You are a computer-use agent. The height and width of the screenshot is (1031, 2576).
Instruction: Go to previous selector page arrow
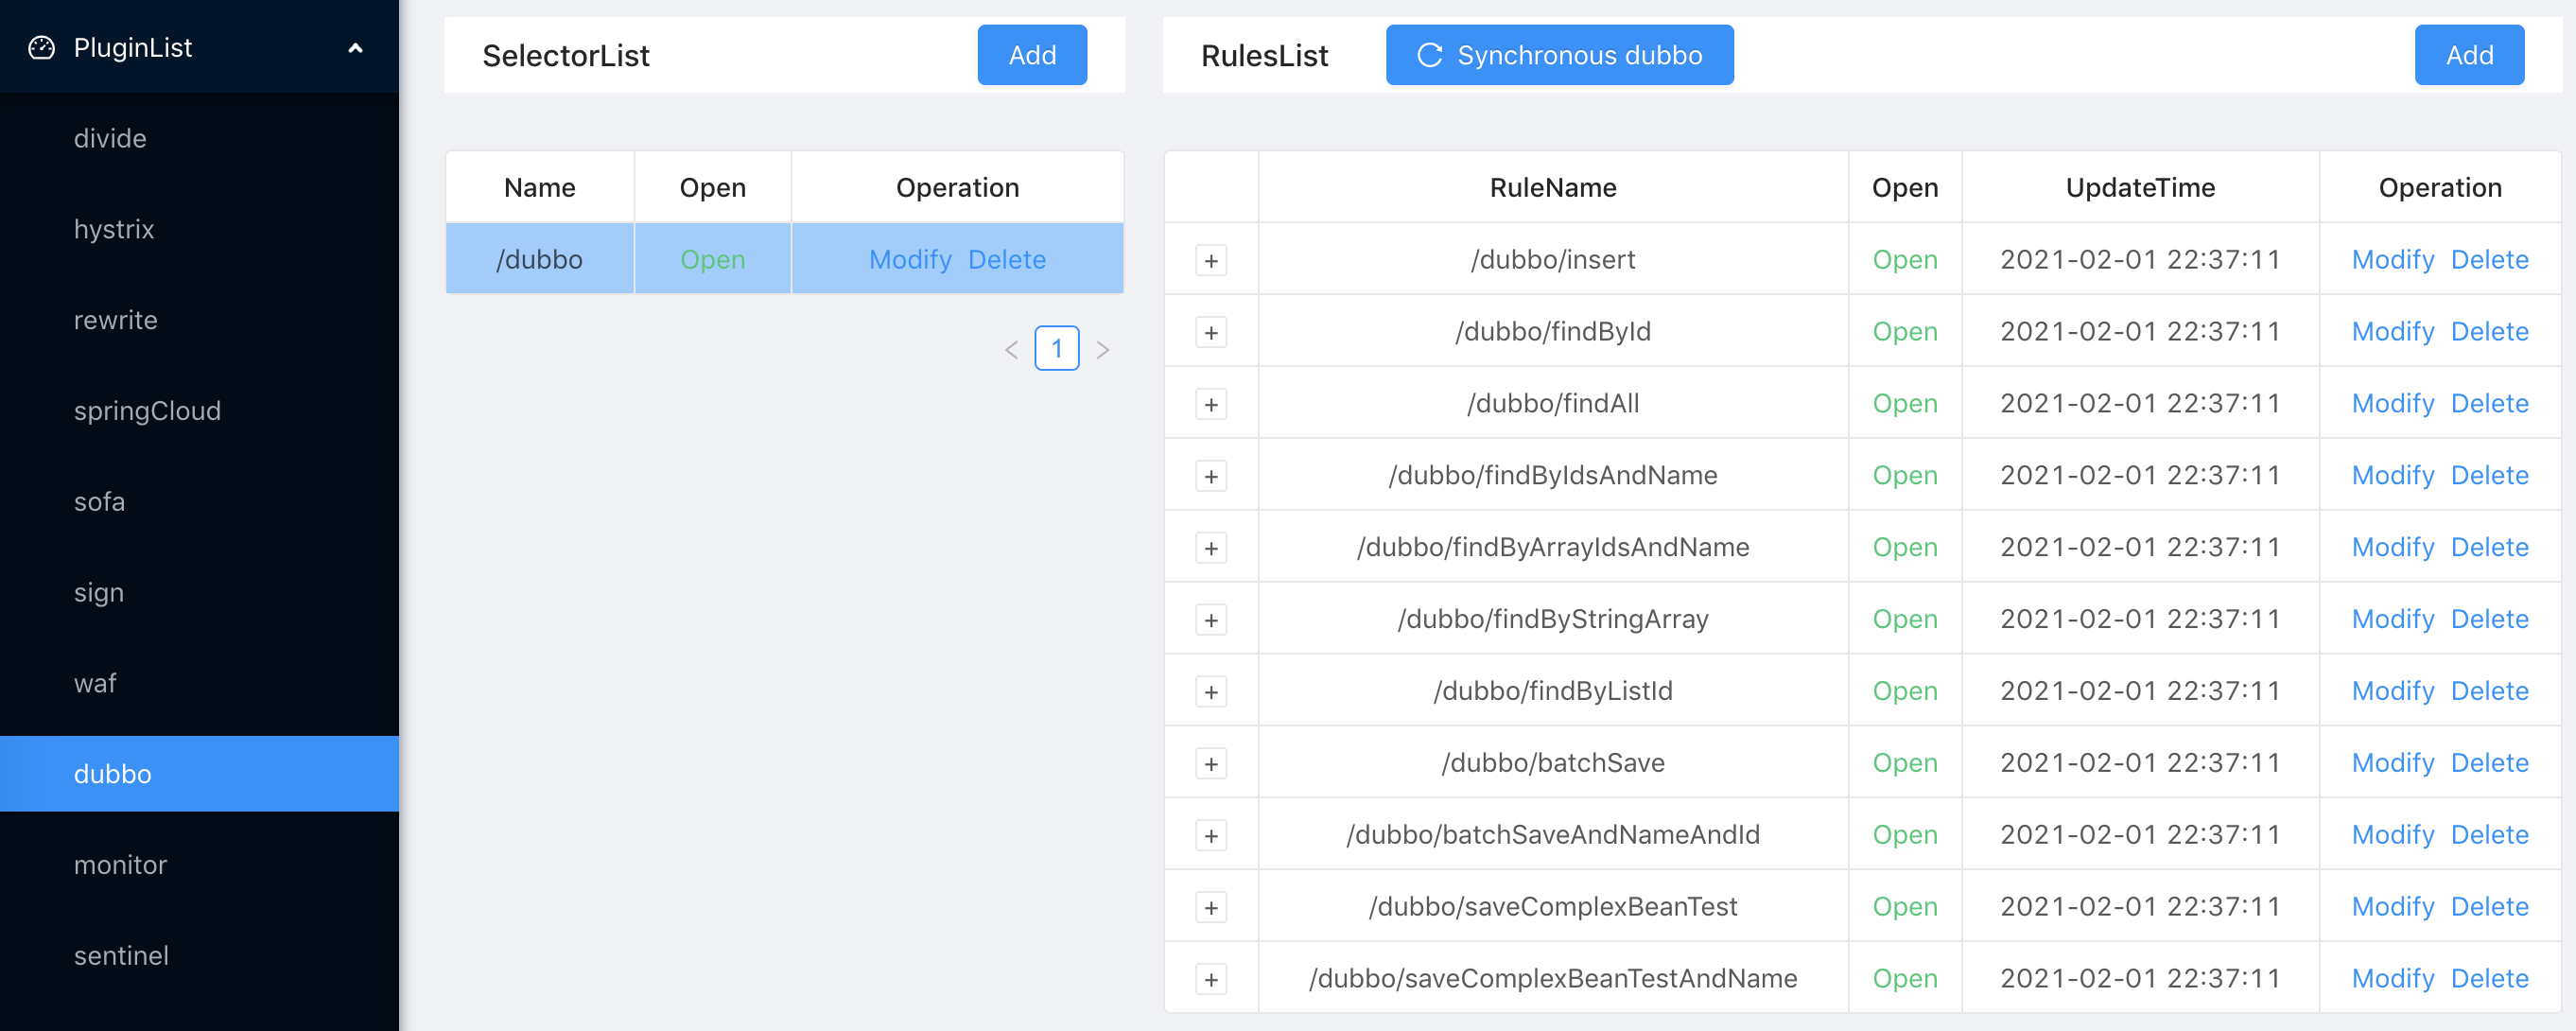pyautogui.click(x=1011, y=350)
